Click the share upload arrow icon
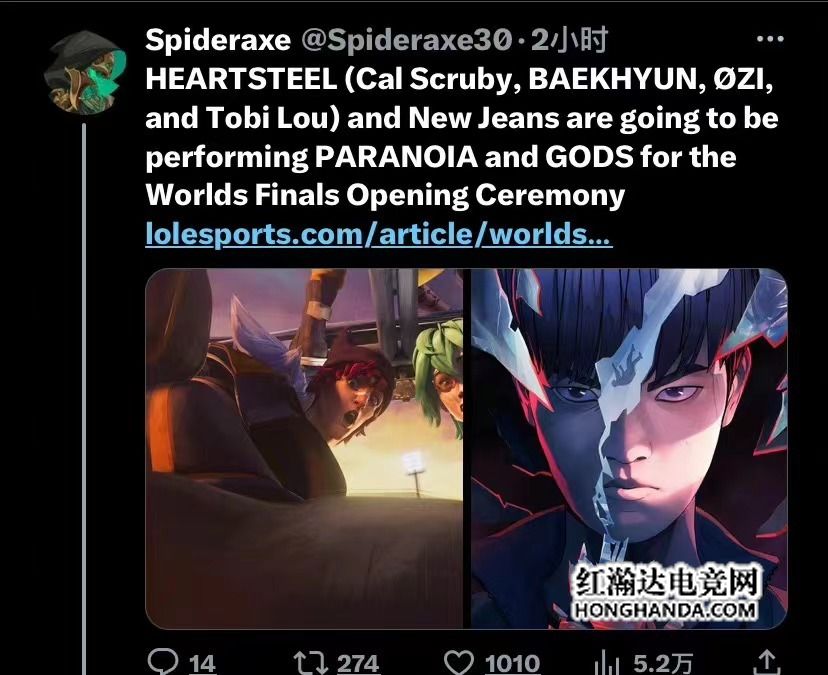The width and height of the screenshot is (828, 675). click(766, 663)
